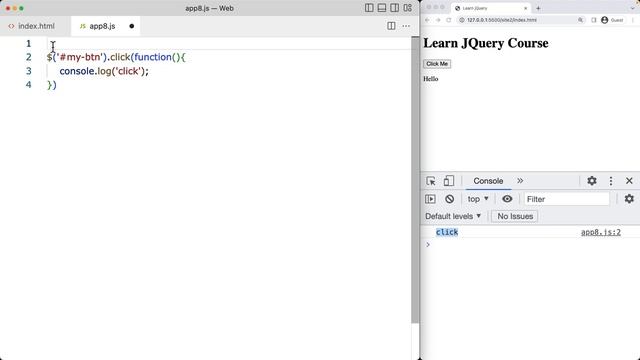Click the console prompt chevron

point(428,244)
